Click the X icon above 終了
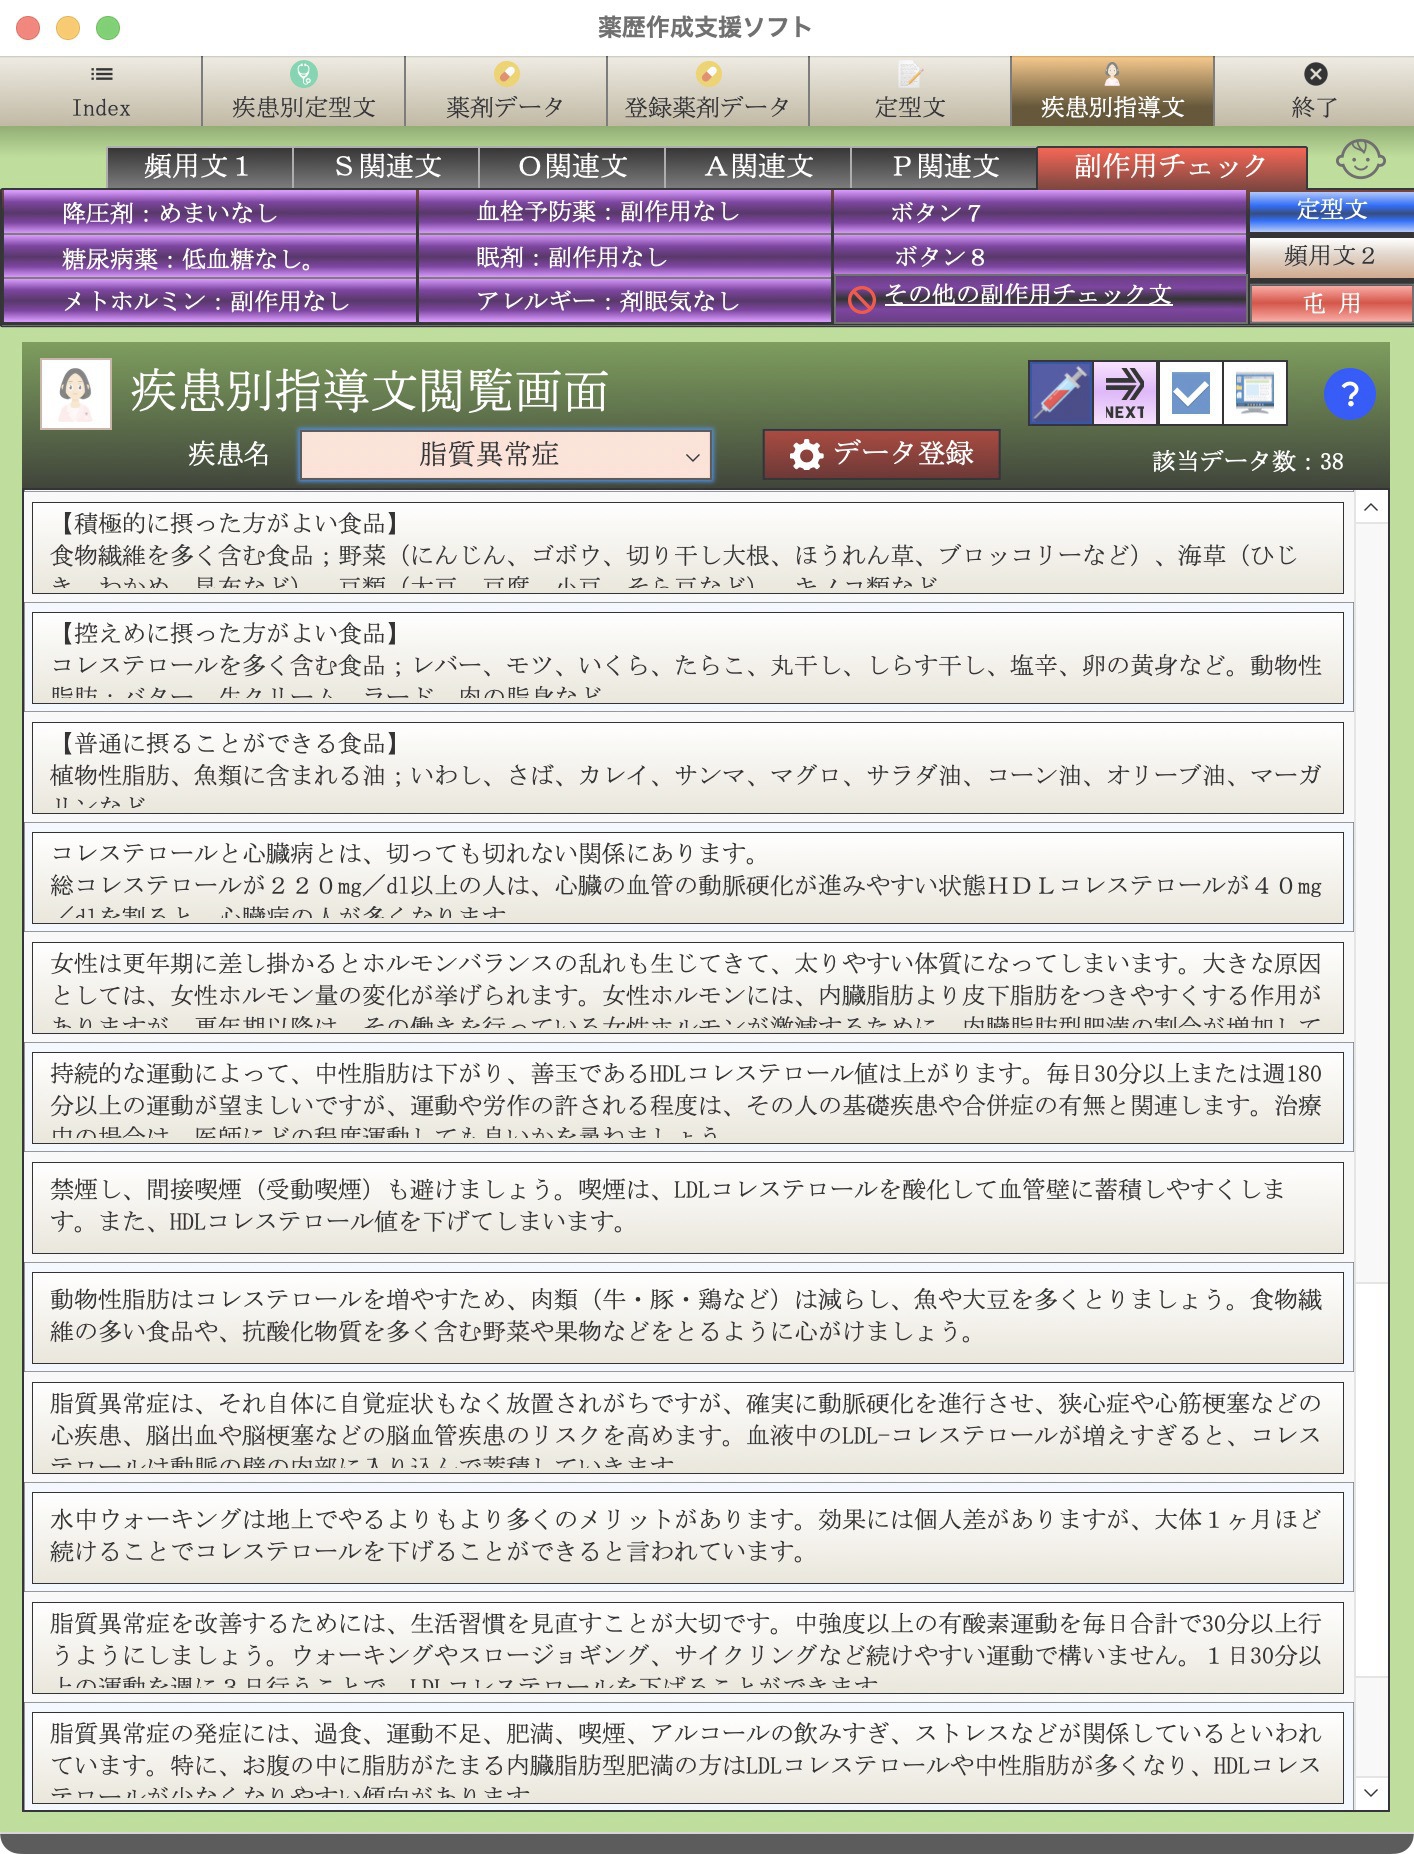The image size is (1414, 1854). coord(1315,74)
